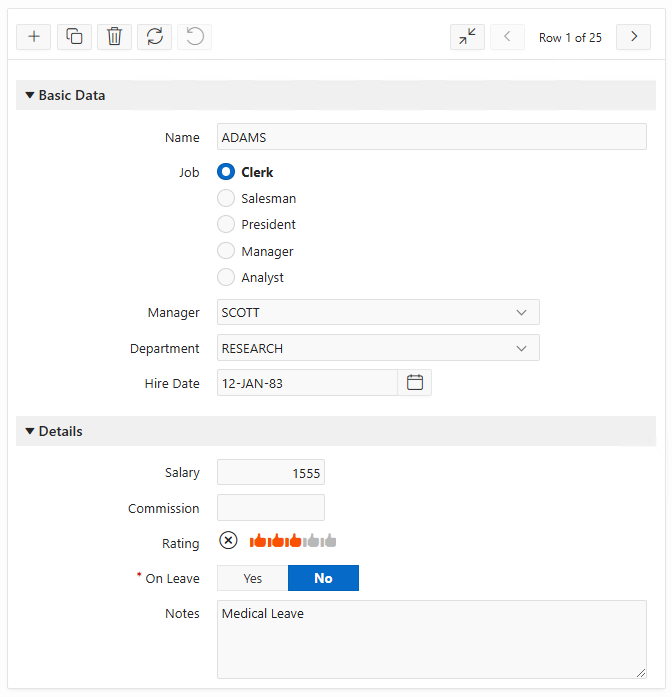The height and width of the screenshot is (697, 672).
Task: Click the Salary field 1555
Action: point(271,473)
